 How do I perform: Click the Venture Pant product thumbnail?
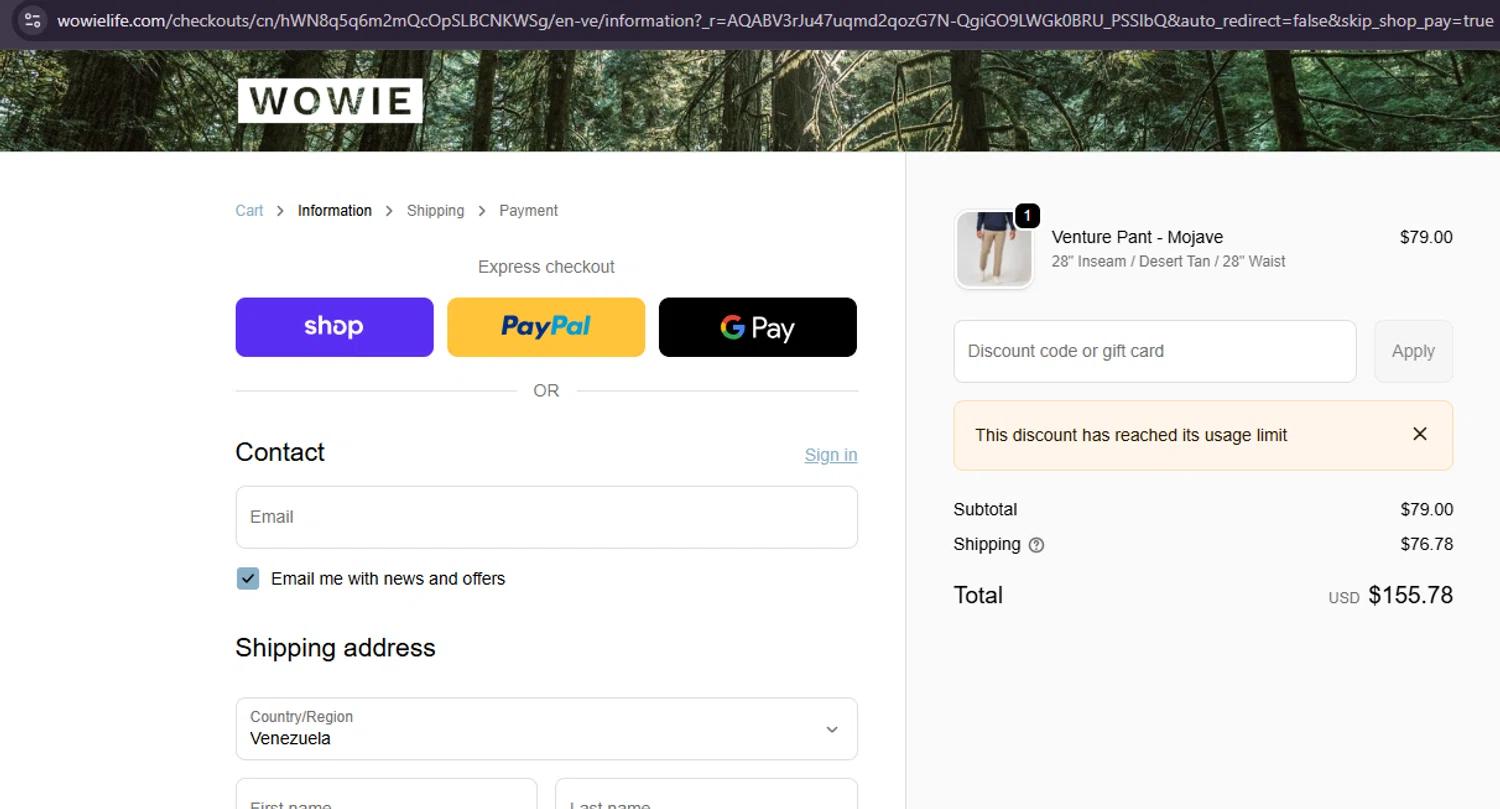click(x=993, y=250)
